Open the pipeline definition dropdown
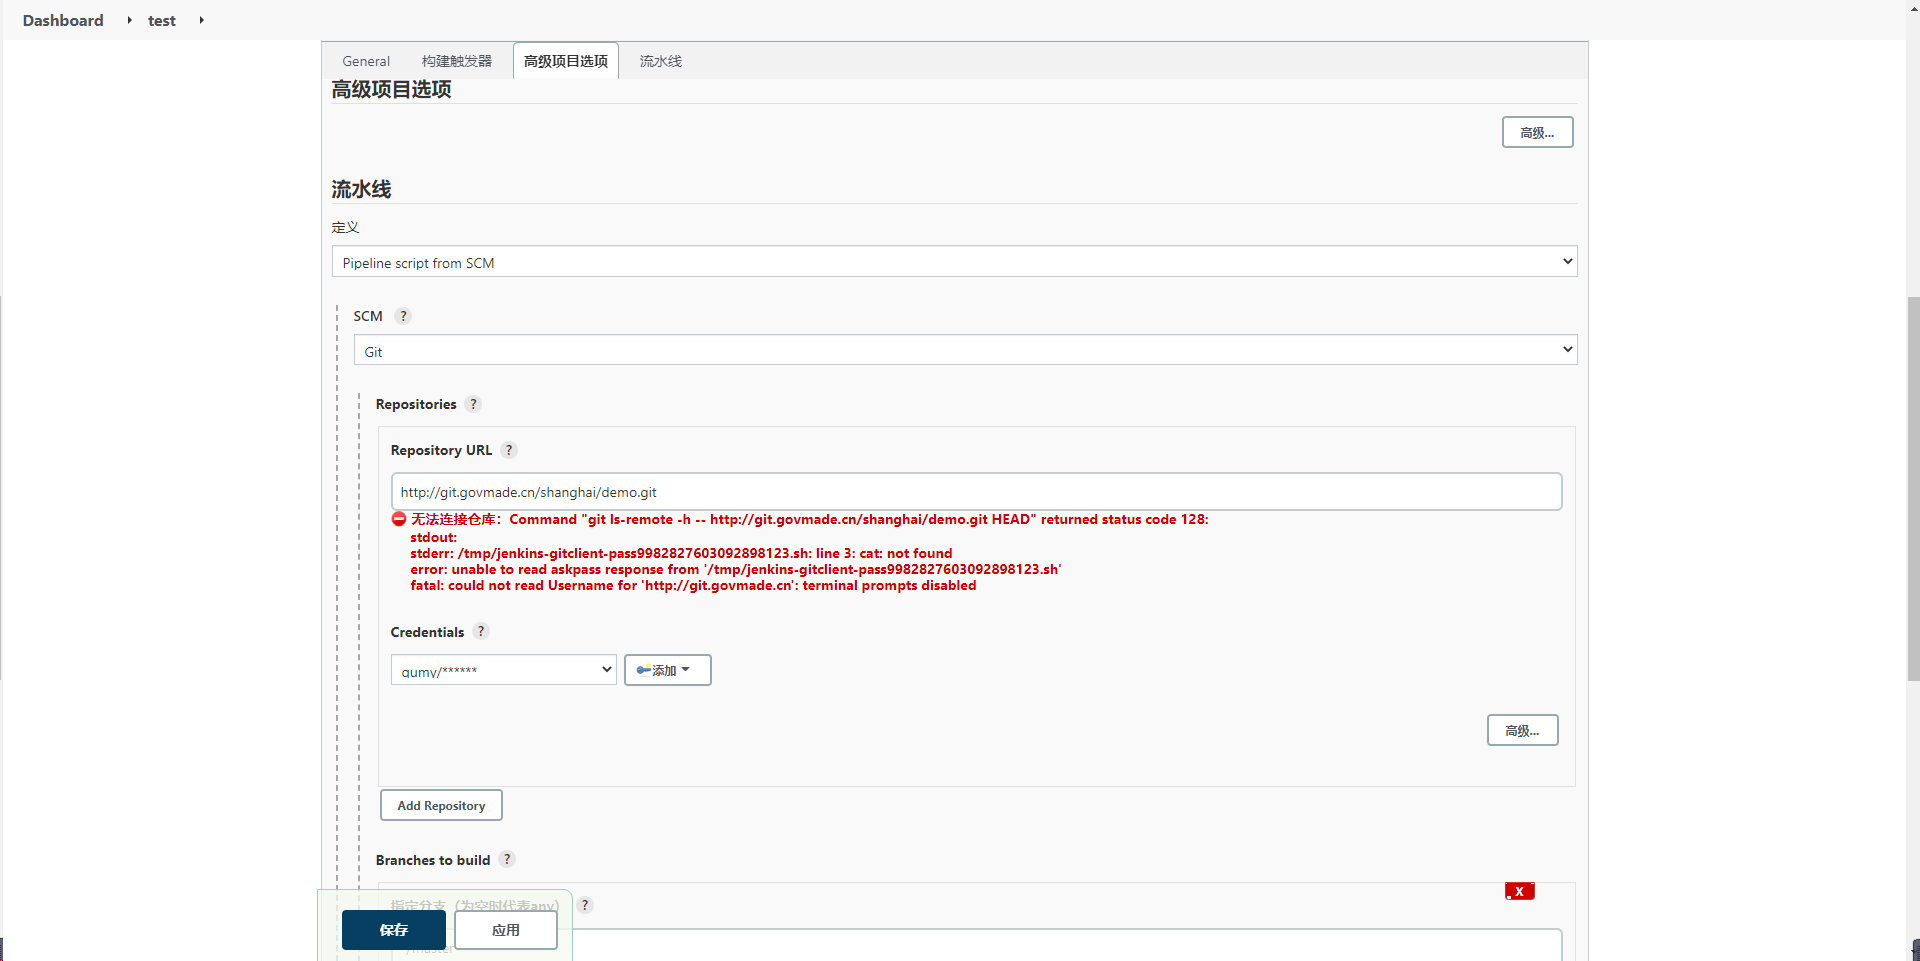Image resolution: width=1920 pixels, height=961 pixels. pos(954,262)
